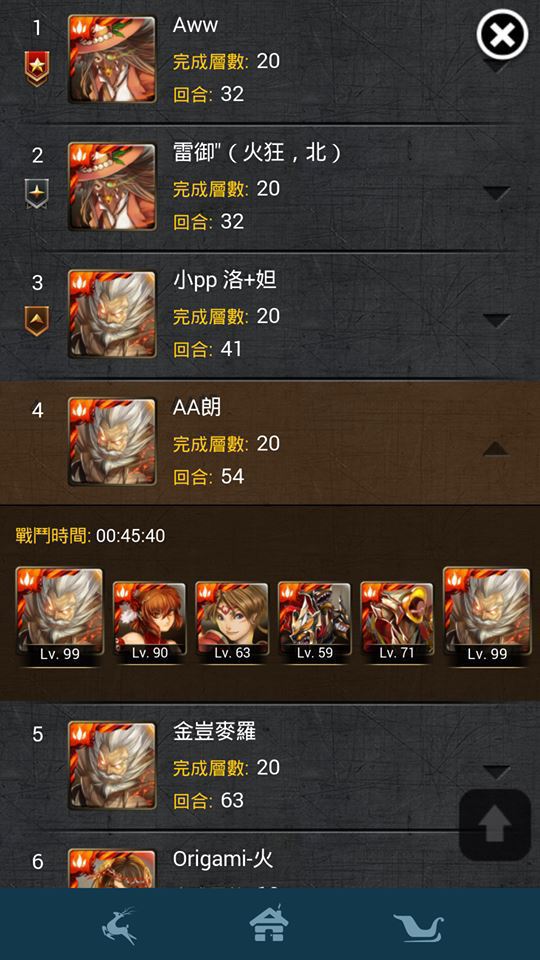
Task: Expand details for 金豈麥羅 entry
Action: point(496,771)
